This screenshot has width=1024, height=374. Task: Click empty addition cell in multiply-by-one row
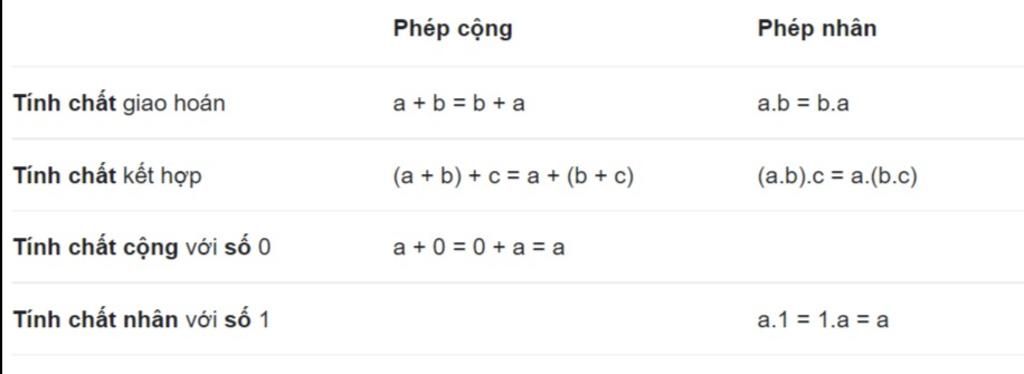point(568,319)
